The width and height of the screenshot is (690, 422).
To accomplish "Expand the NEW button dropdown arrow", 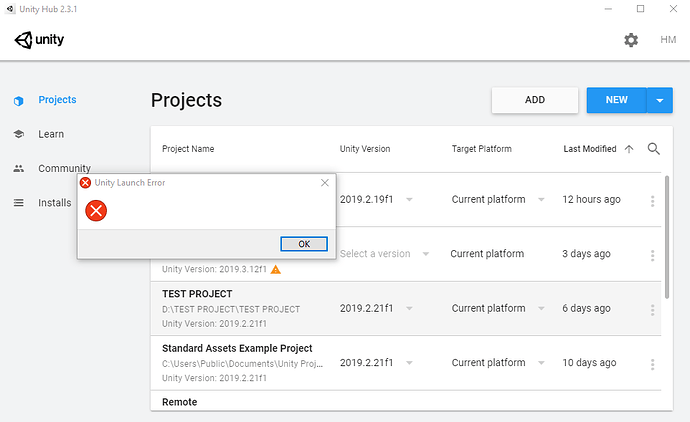I will tap(660, 100).
